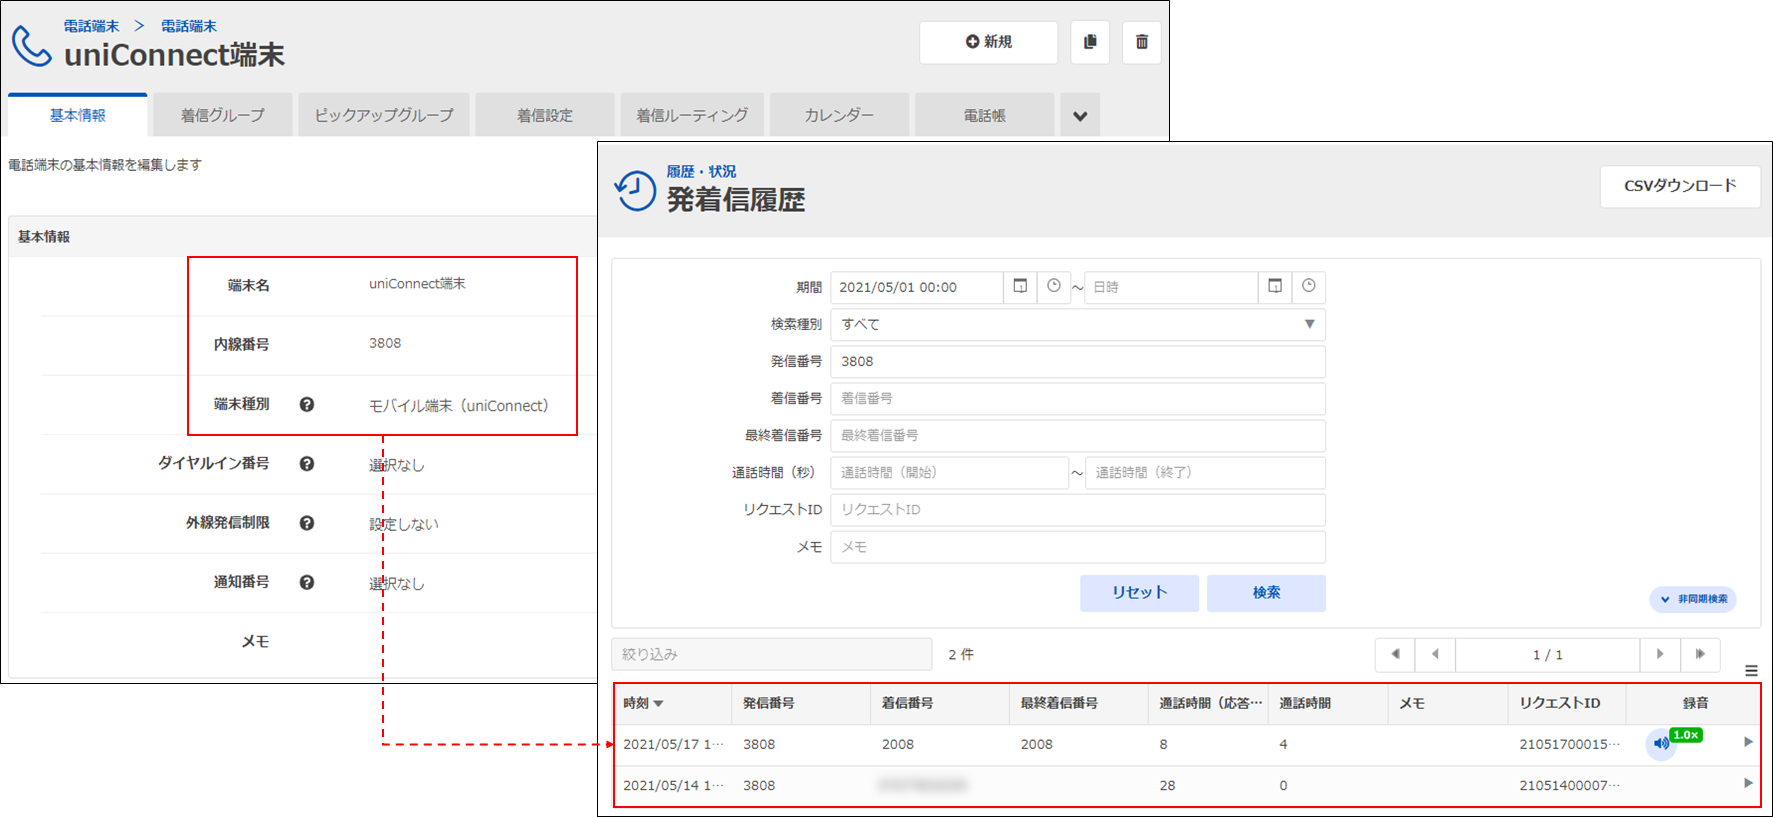The width and height of the screenshot is (1773, 817).
Task: Click the 1.0x playback speed badge
Action: [1686, 735]
